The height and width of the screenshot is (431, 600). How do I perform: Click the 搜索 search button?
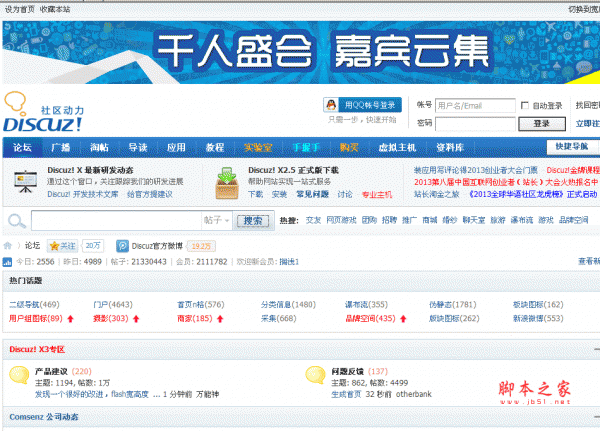pyautogui.click(x=253, y=221)
